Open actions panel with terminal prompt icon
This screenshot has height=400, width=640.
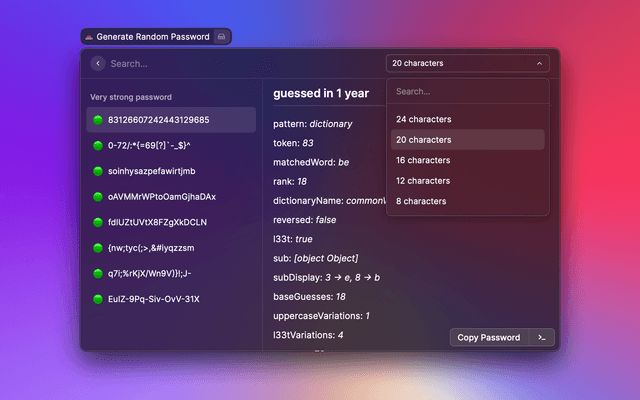click(541, 337)
